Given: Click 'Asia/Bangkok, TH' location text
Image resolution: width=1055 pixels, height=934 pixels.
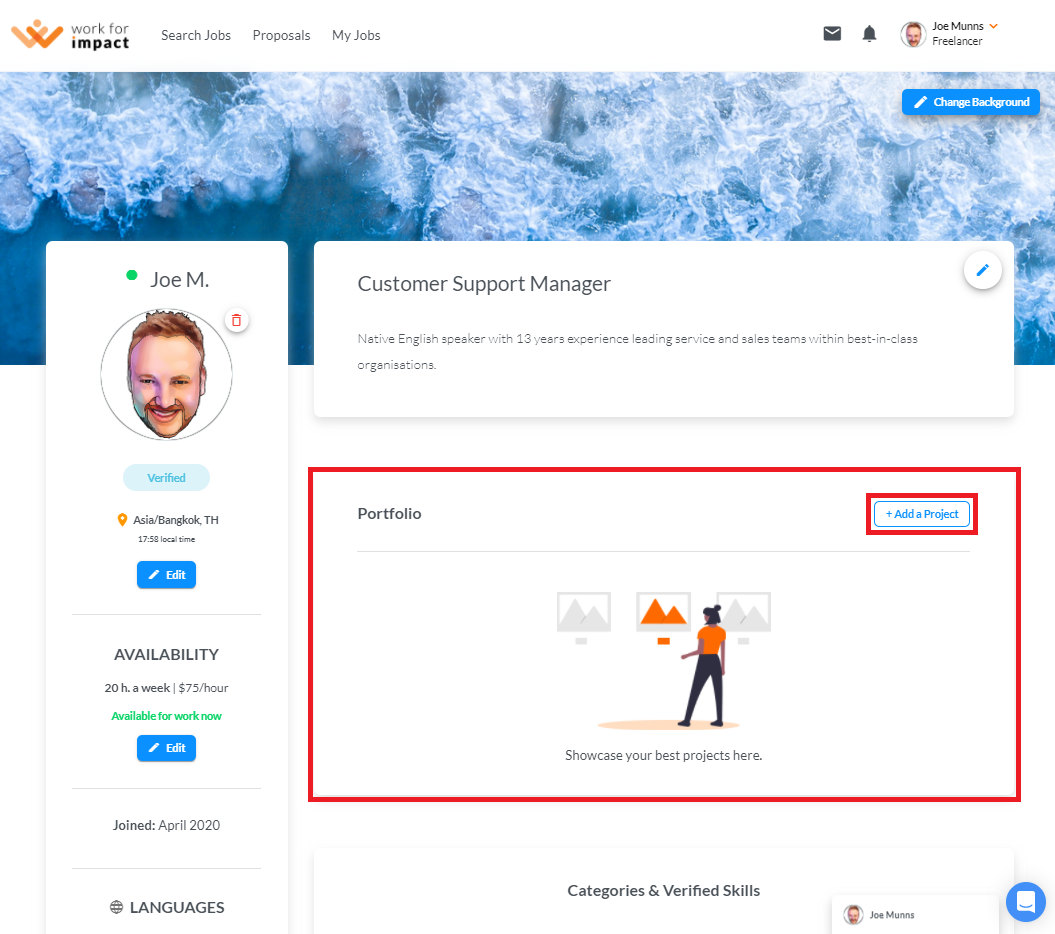Looking at the screenshot, I should [176, 519].
